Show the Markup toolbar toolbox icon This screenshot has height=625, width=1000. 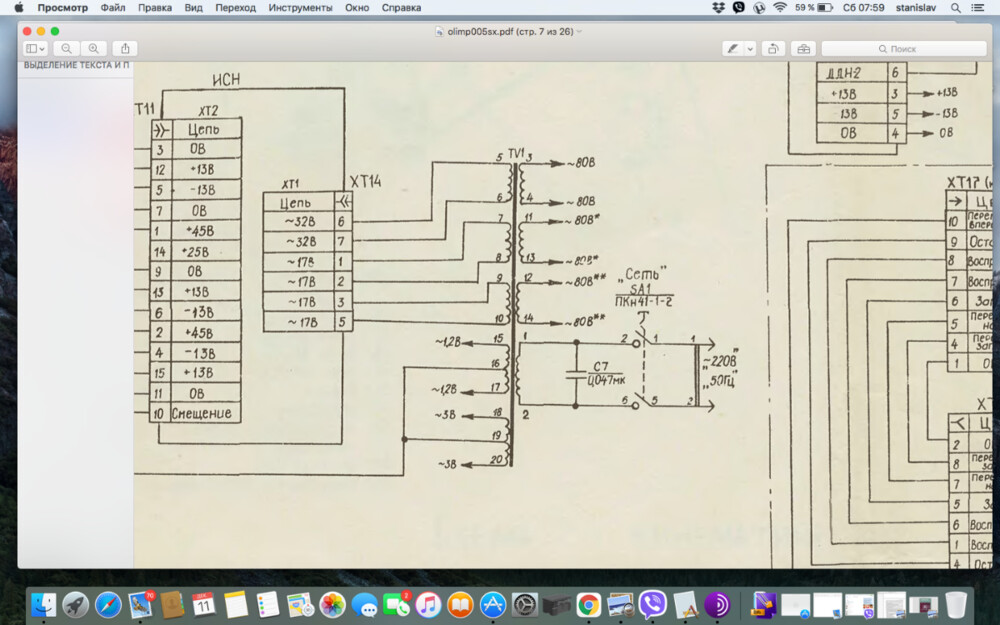coord(804,48)
